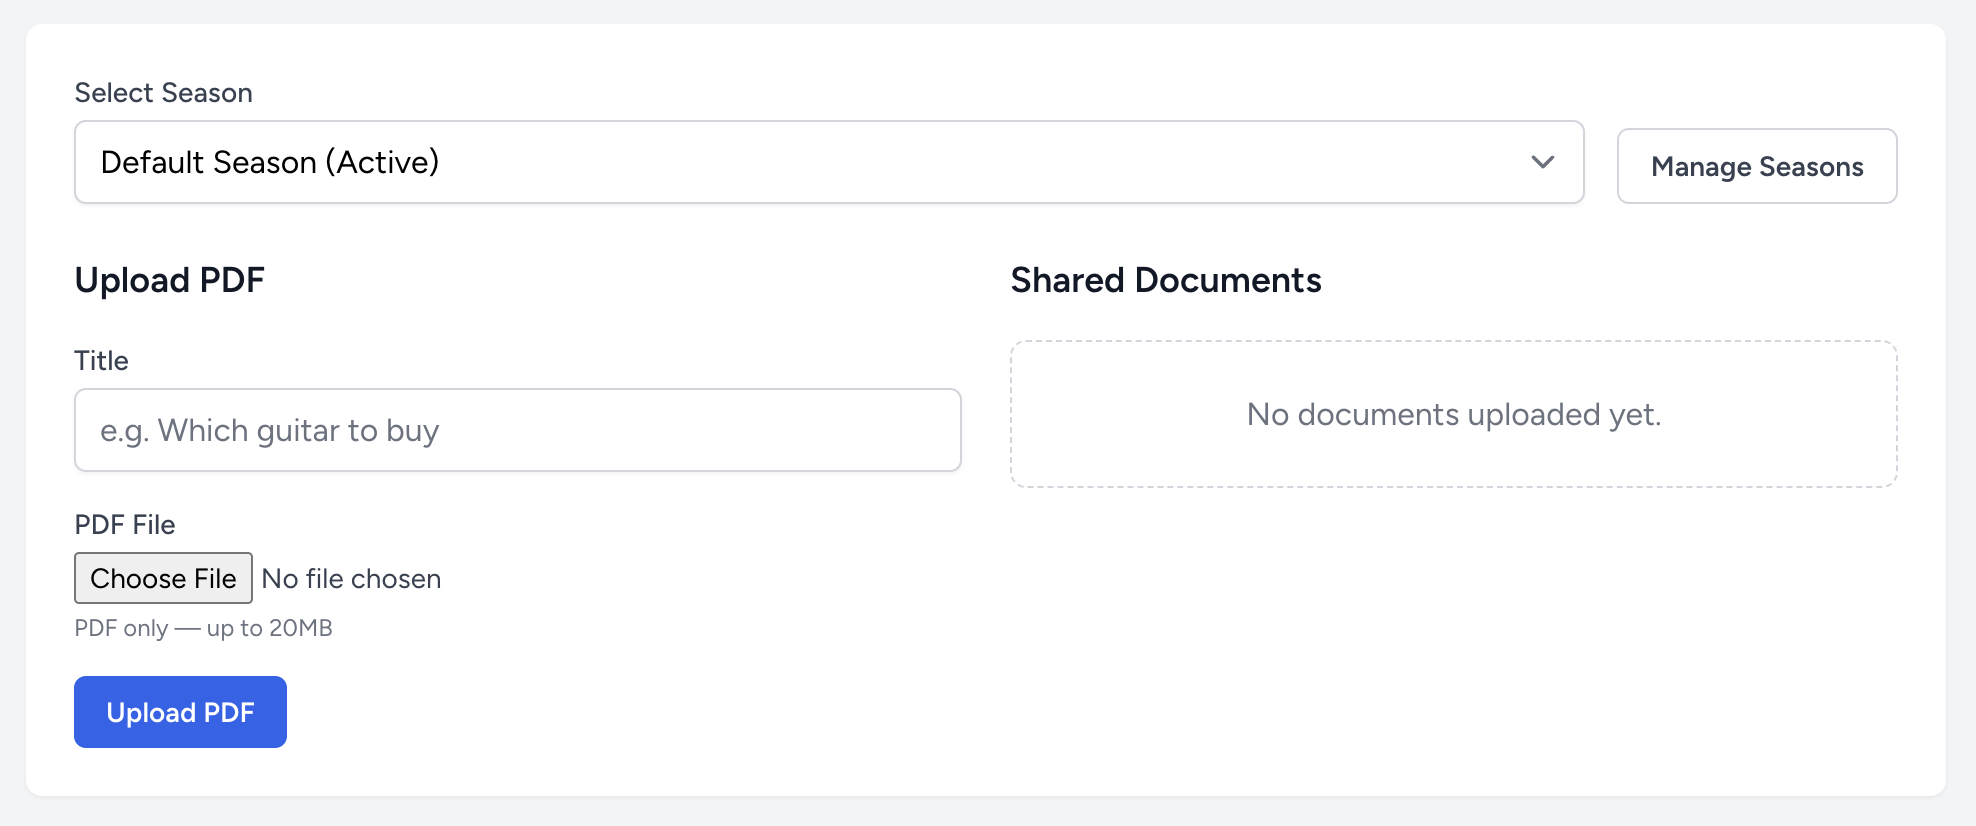Click the 'PDF File' label
This screenshot has height=826, width=1976.
(124, 525)
